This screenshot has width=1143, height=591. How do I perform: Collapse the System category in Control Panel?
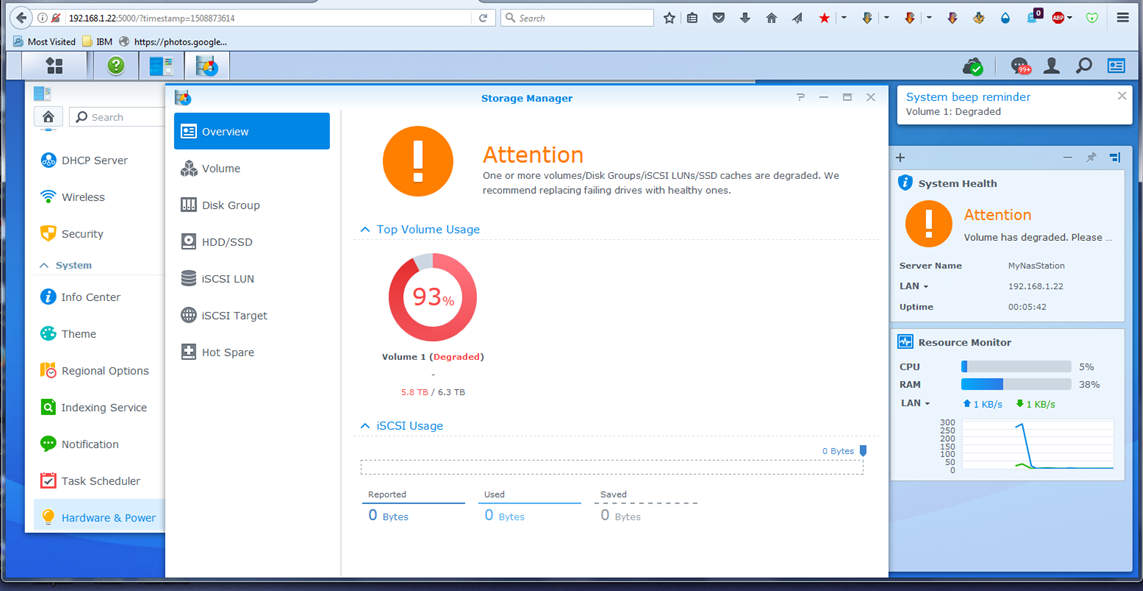click(x=44, y=266)
